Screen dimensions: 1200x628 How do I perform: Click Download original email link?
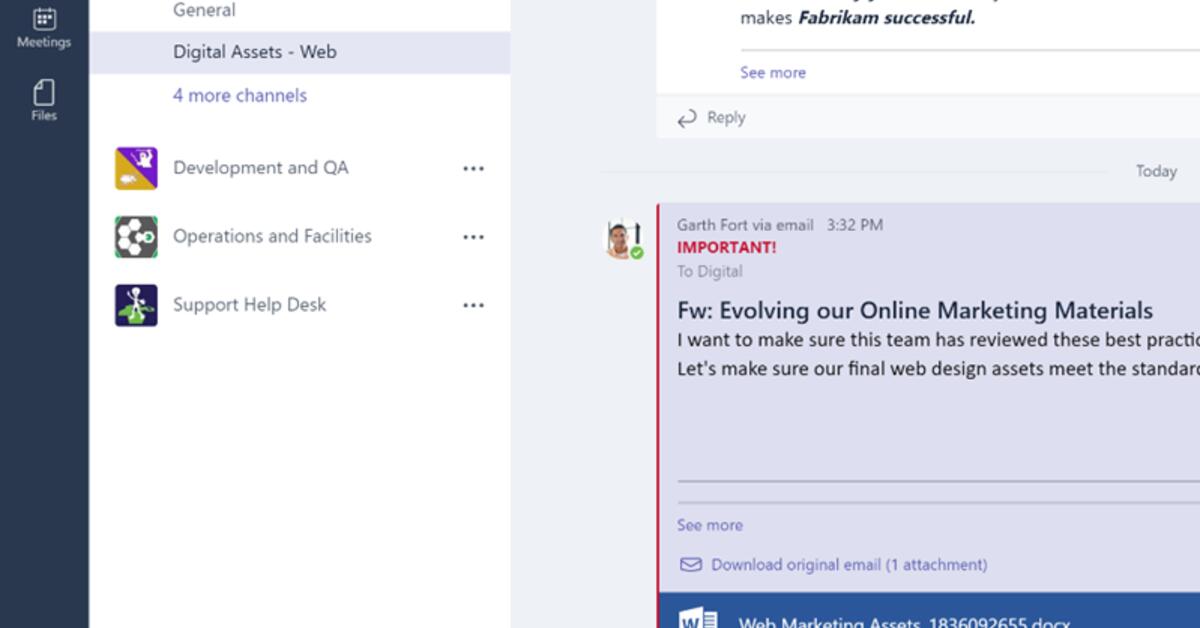pos(848,565)
